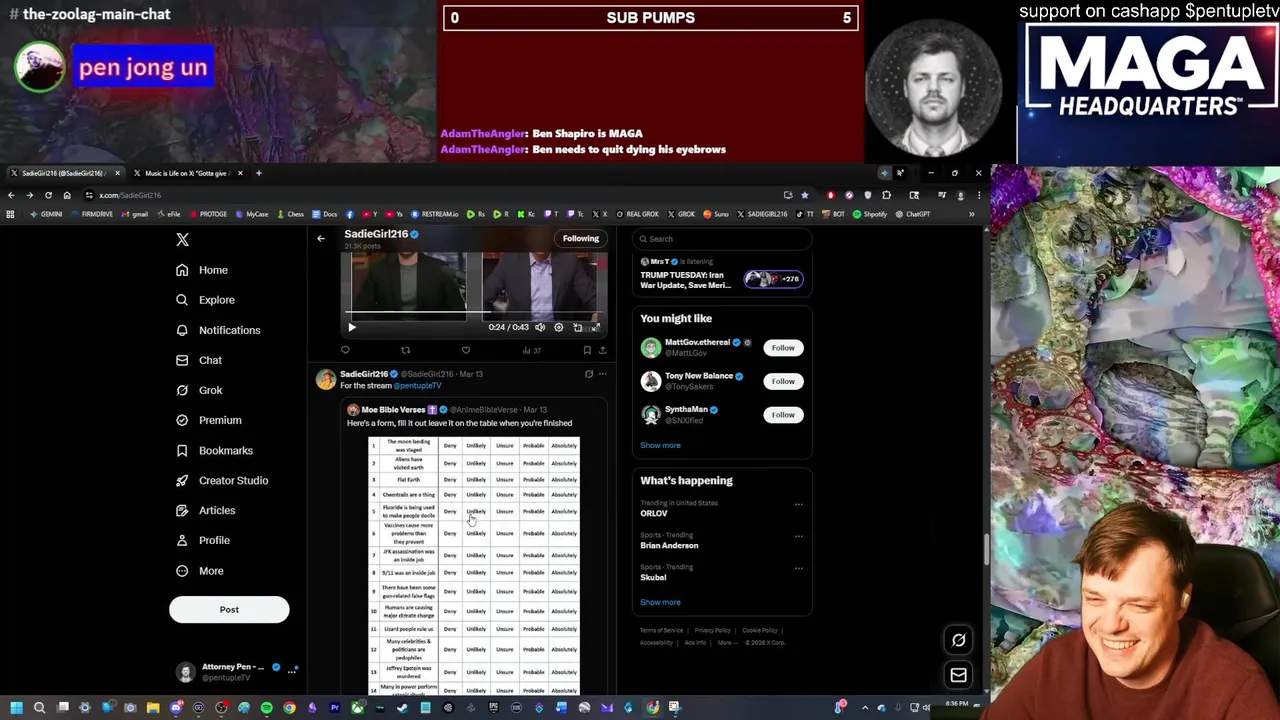Like the video post
The height and width of the screenshot is (720, 1280).
pyautogui.click(x=465, y=350)
